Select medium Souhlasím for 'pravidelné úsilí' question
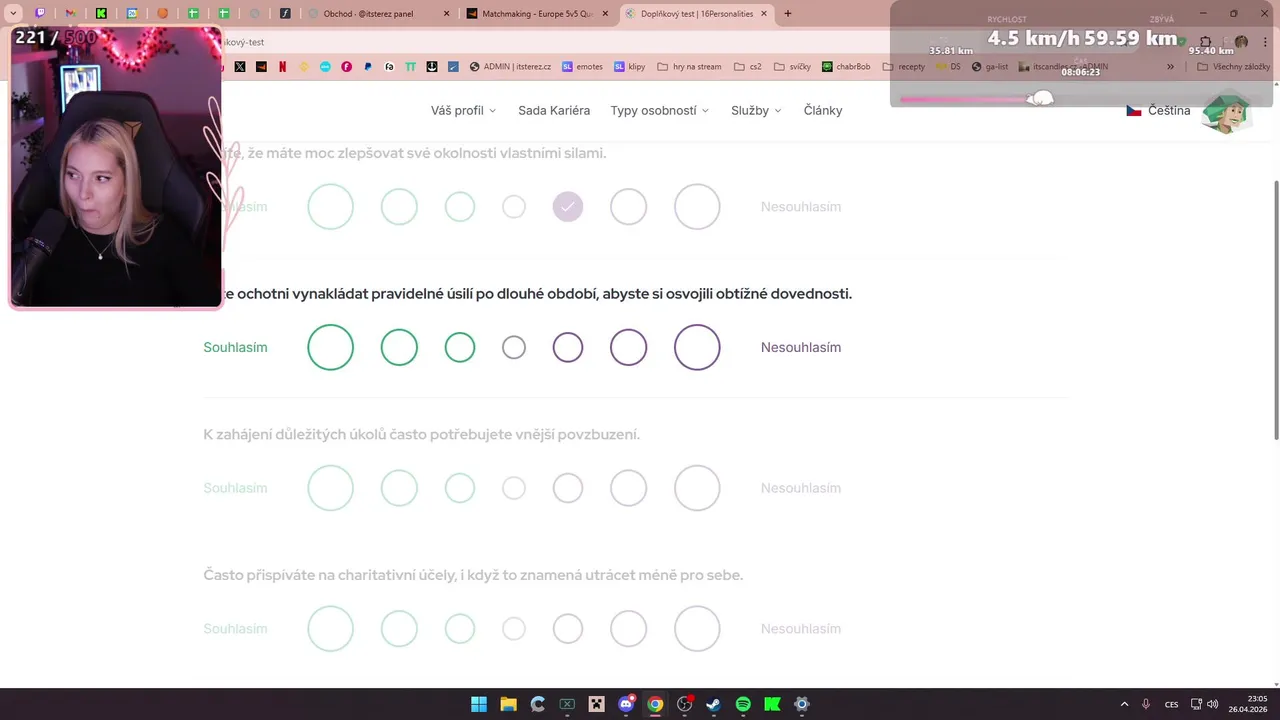 pyautogui.click(x=399, y=347)
